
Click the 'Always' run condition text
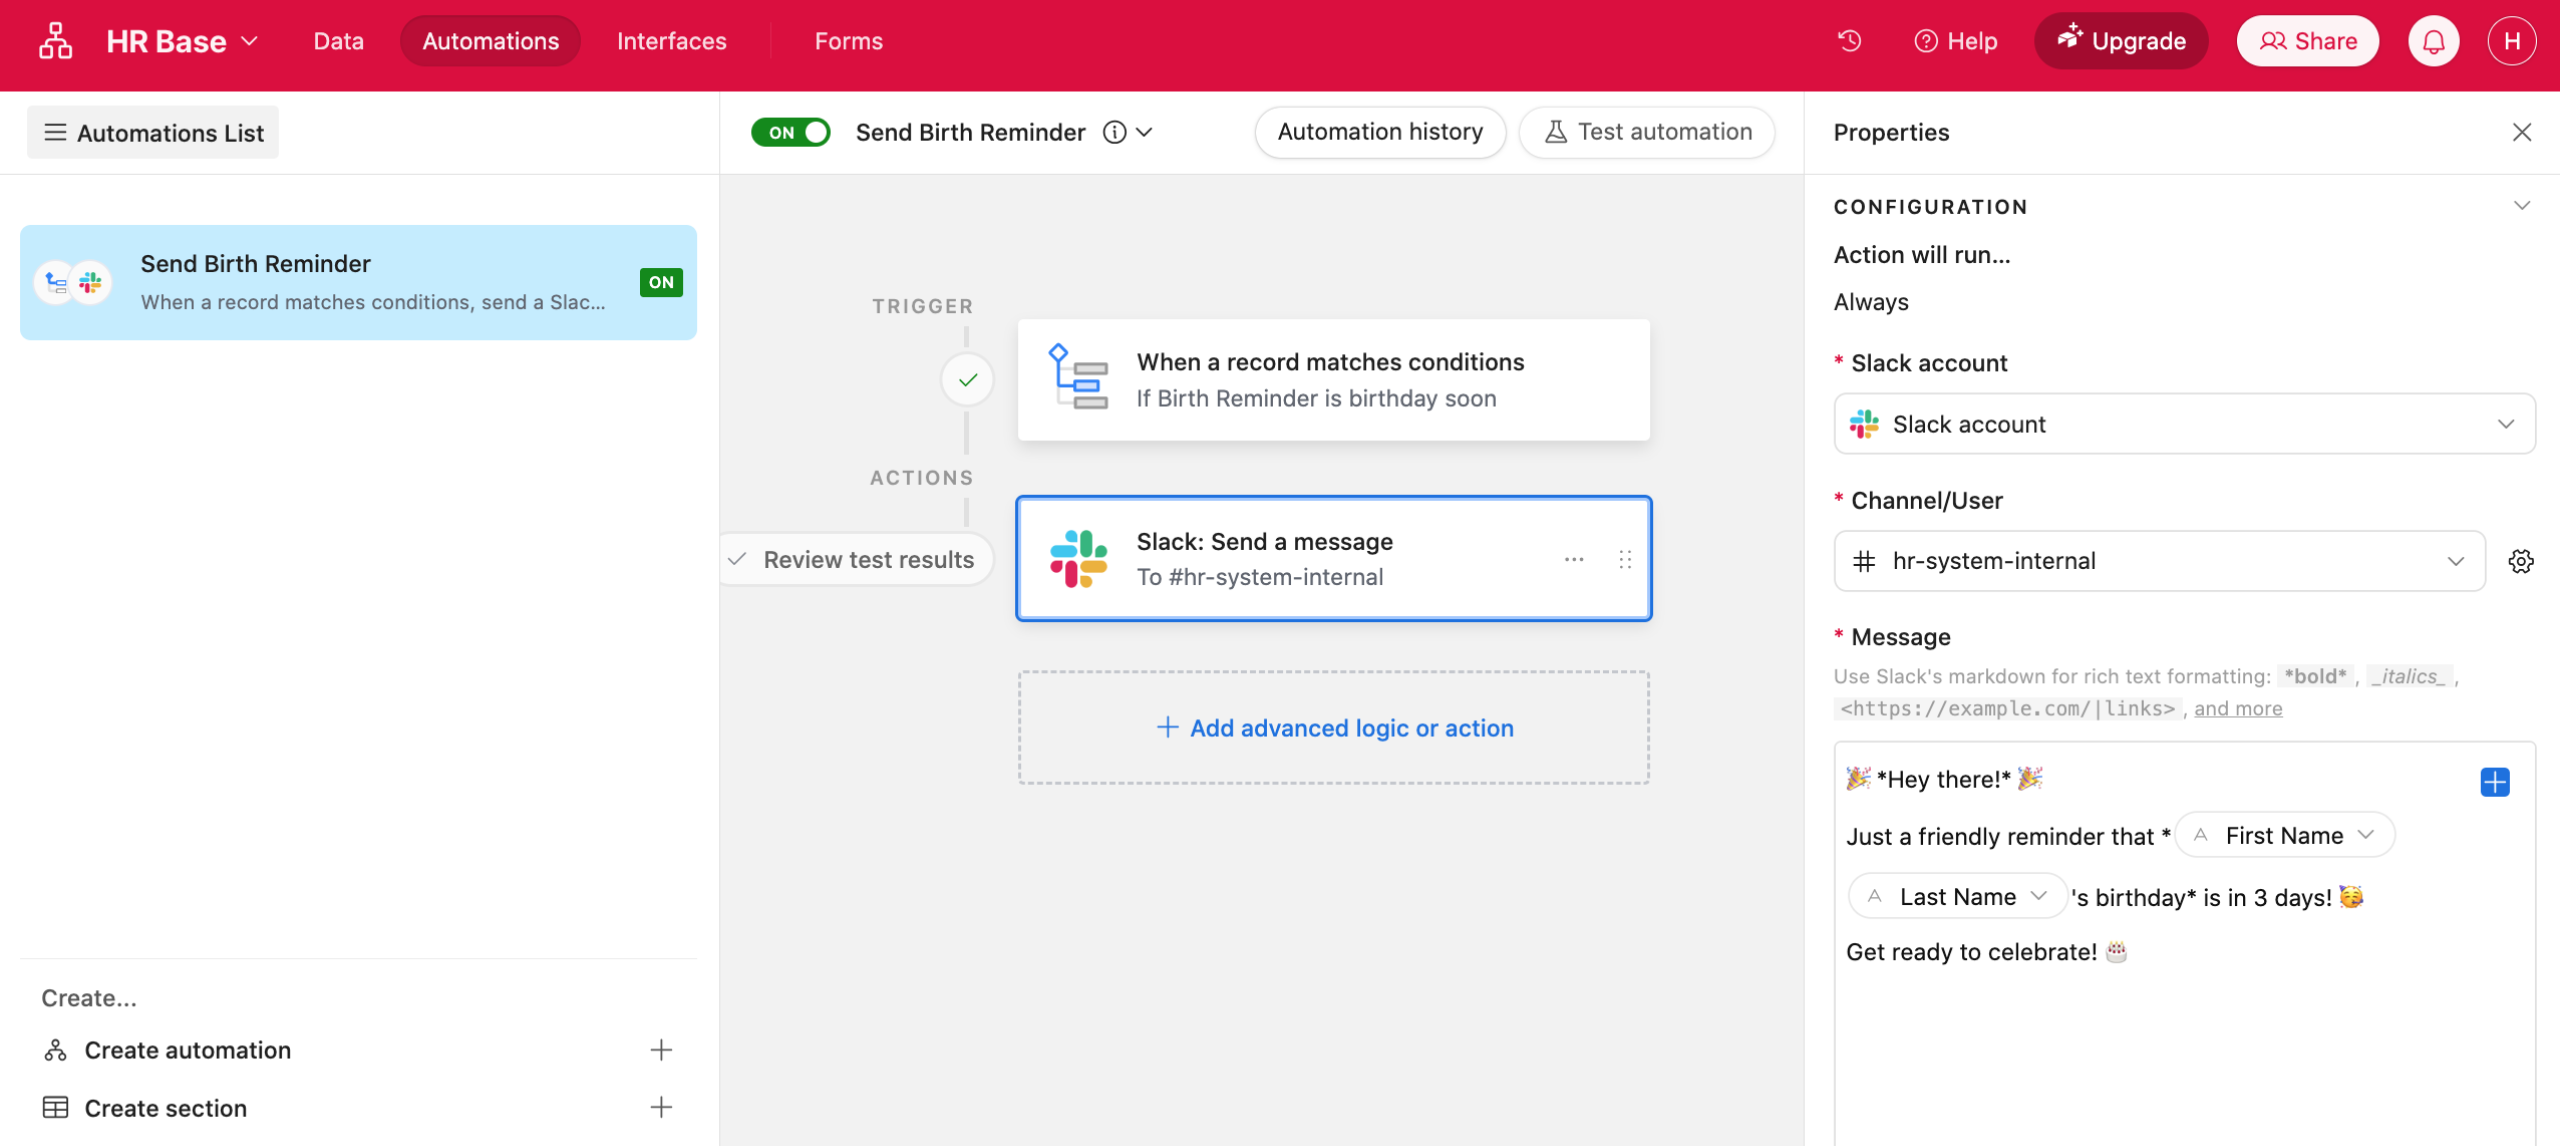tap(1871, 302)
